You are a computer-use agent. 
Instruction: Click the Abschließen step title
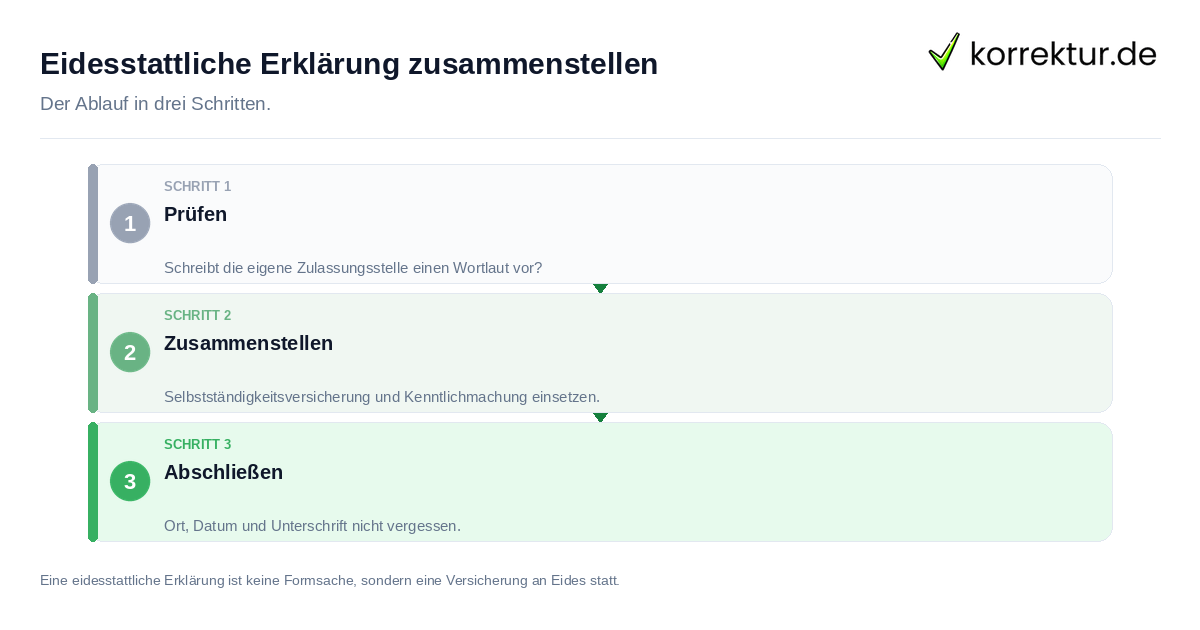pyautogui.click(x=223, y=472)
